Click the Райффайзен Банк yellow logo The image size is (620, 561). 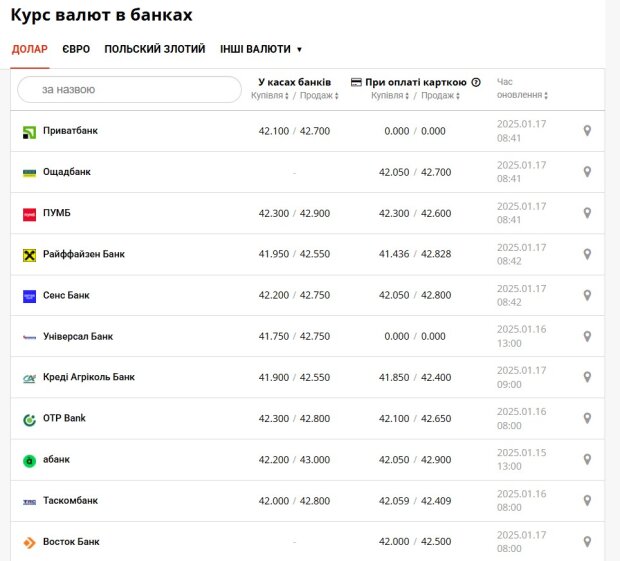(x=29, y=255)
